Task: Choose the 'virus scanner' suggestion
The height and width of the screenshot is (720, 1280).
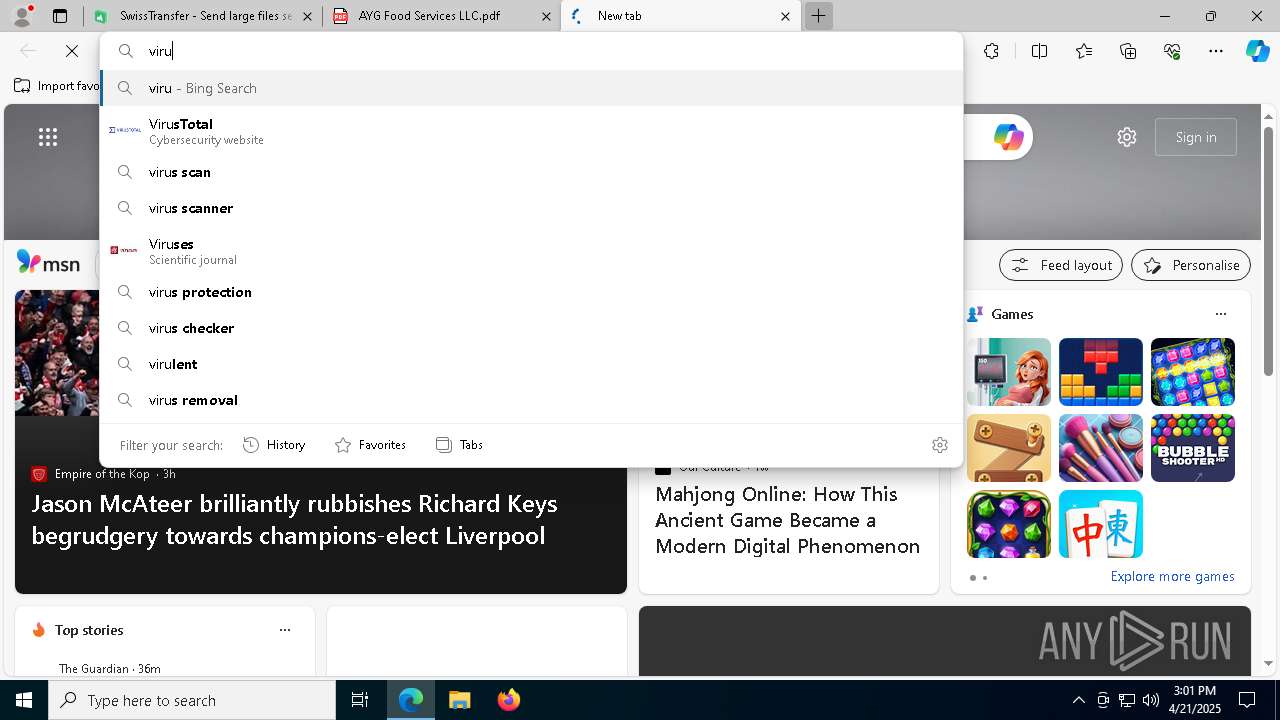Action: (531, 208)
